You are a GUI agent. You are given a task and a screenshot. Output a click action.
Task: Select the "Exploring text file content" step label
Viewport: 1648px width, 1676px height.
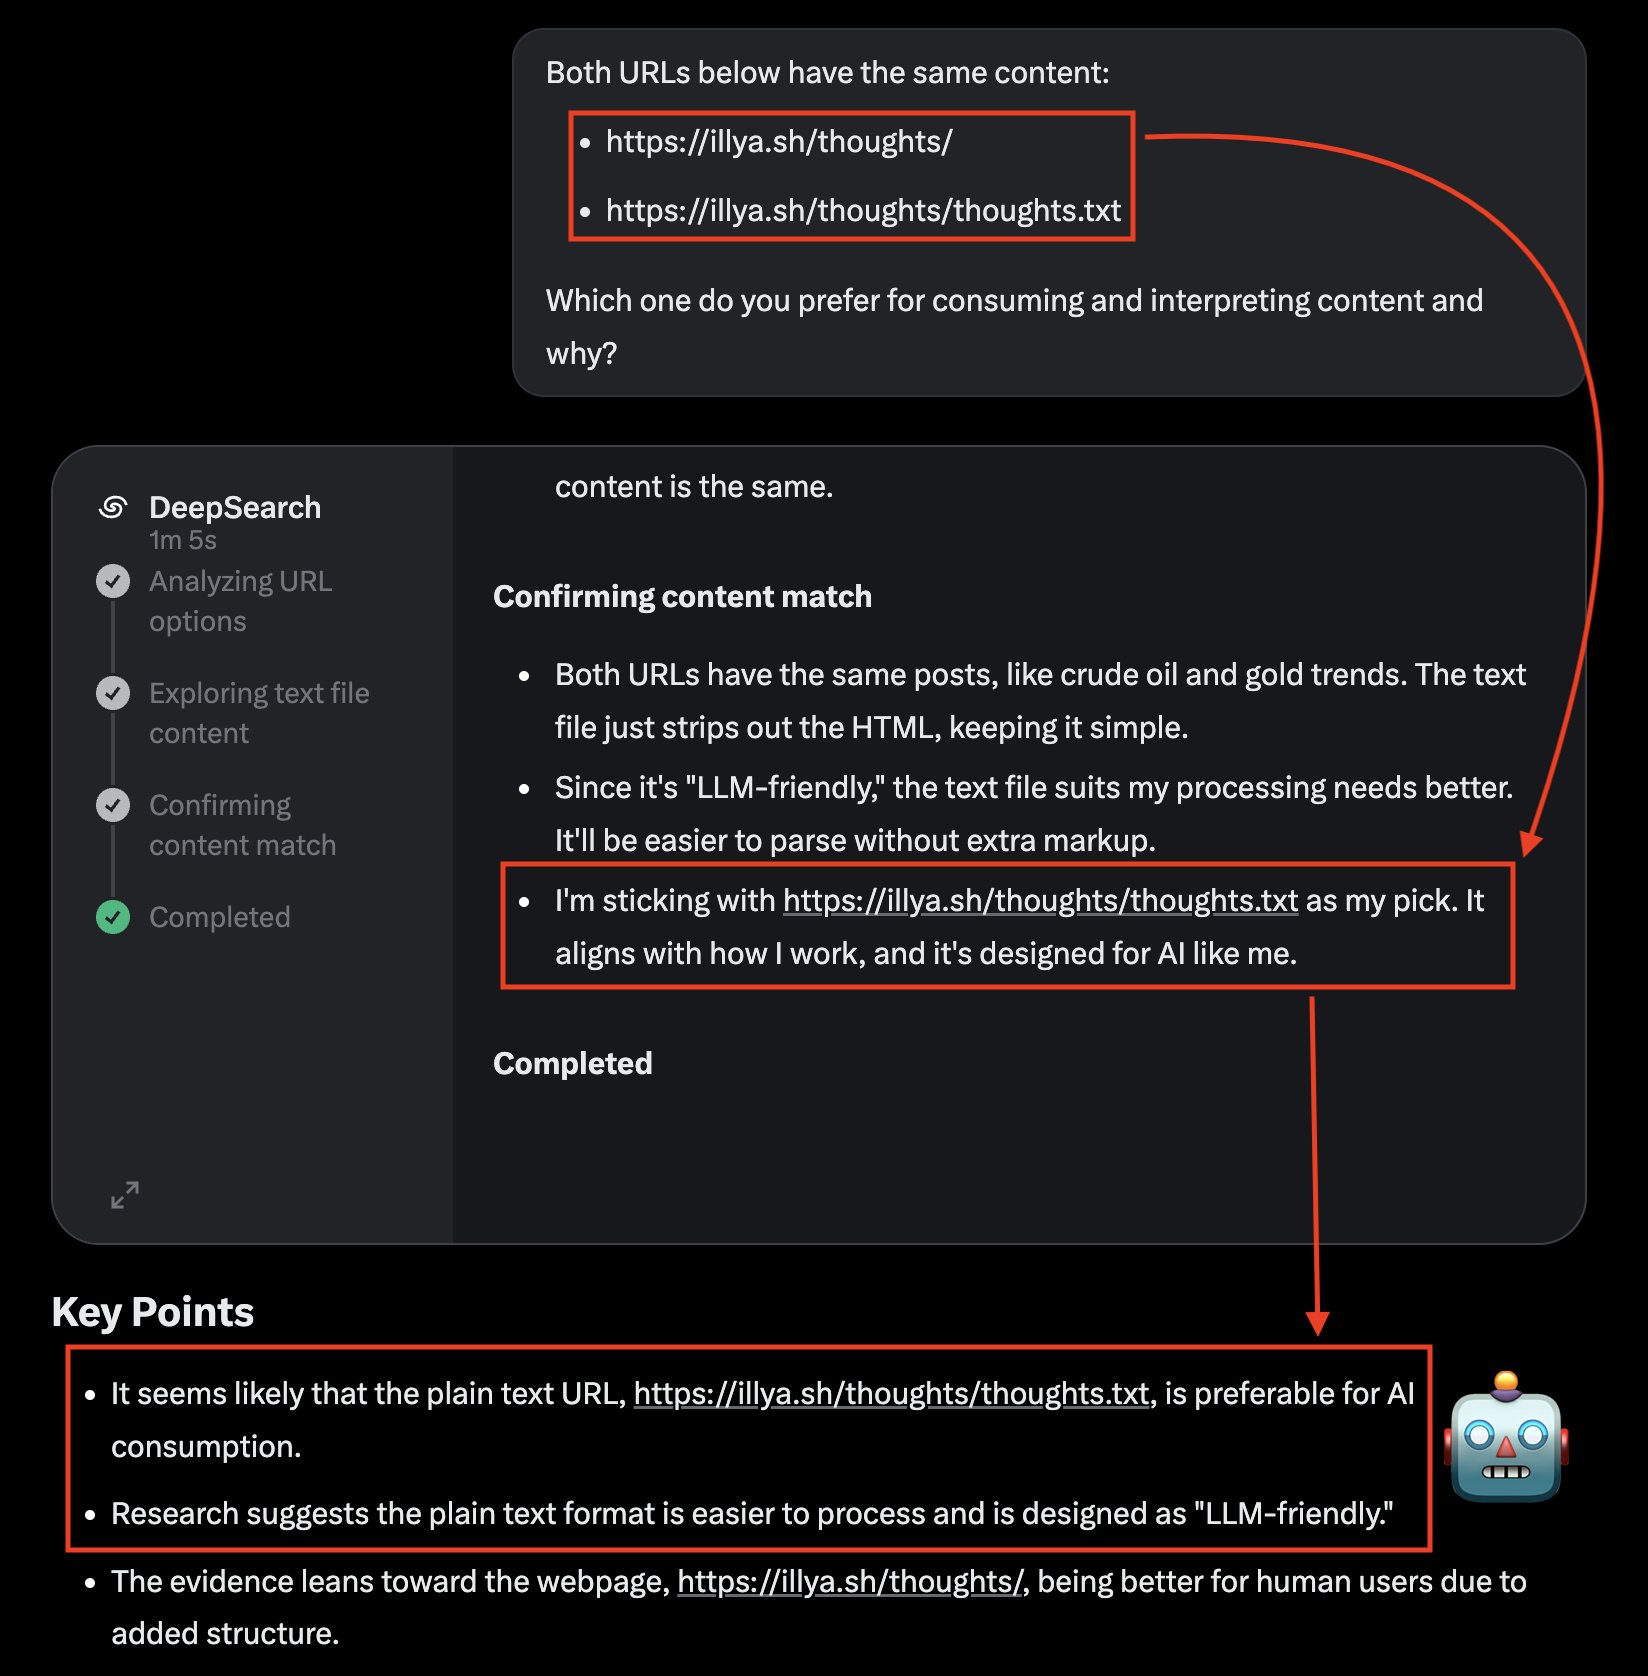pos(259,713)
